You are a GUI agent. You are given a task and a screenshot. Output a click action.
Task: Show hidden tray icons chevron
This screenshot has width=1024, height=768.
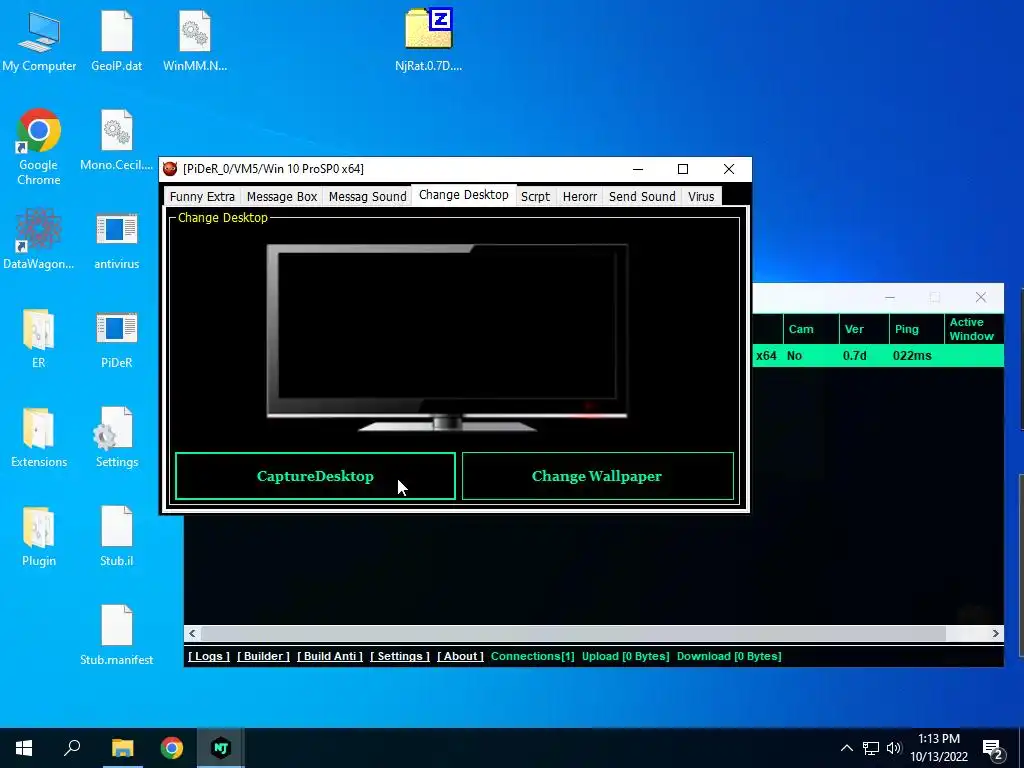point(846,748)
